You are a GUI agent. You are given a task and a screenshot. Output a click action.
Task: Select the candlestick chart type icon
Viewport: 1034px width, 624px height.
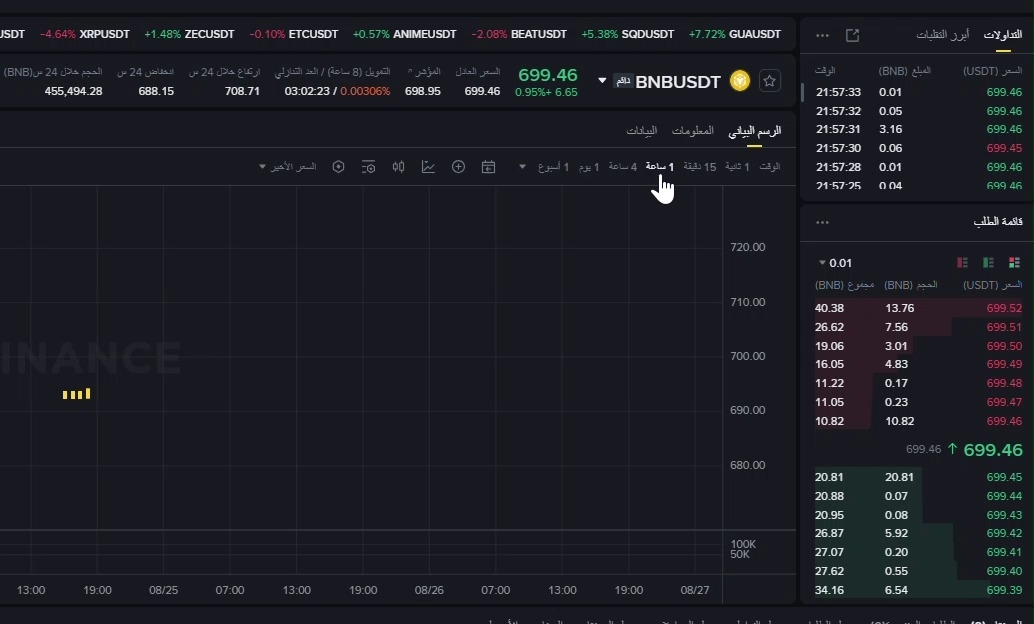[x=398, y=167]
